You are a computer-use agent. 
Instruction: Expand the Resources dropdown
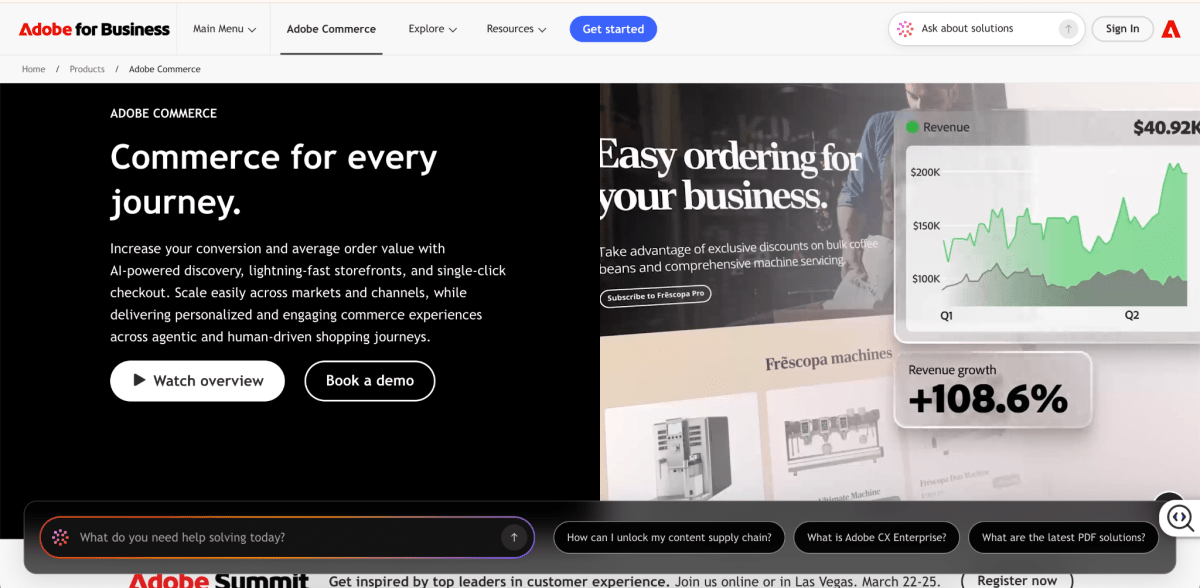(x=516, y=29)
